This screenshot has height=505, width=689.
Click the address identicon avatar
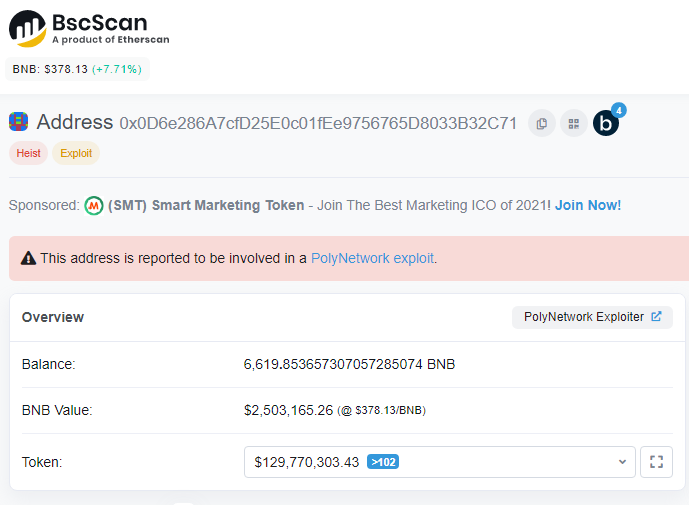click(18, 122)
